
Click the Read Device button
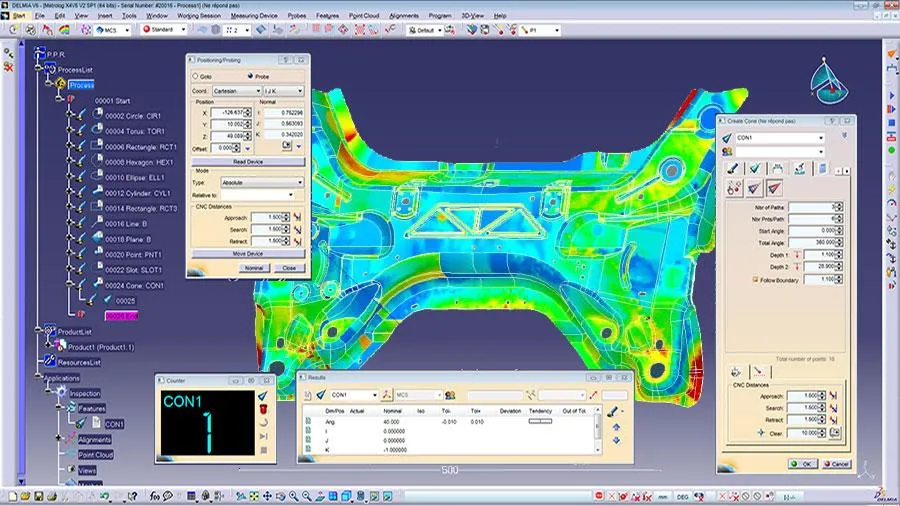(x=248, y=161)
